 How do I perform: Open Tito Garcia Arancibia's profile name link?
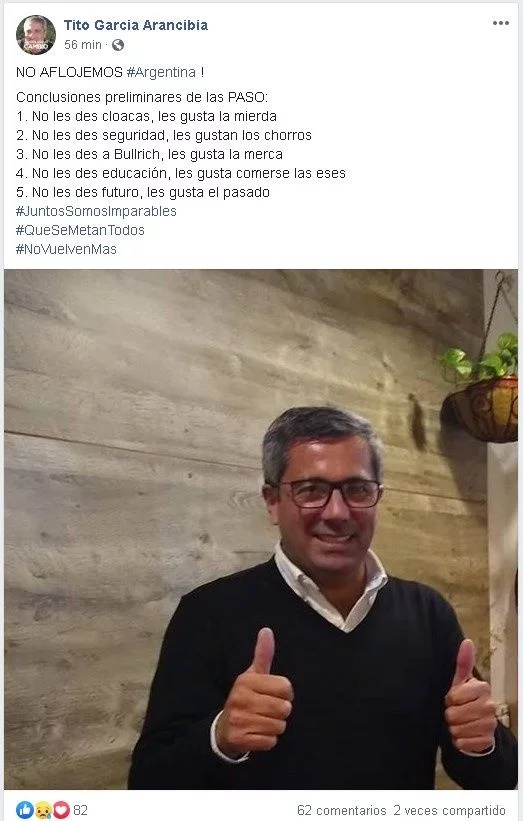tap(136, 25)
